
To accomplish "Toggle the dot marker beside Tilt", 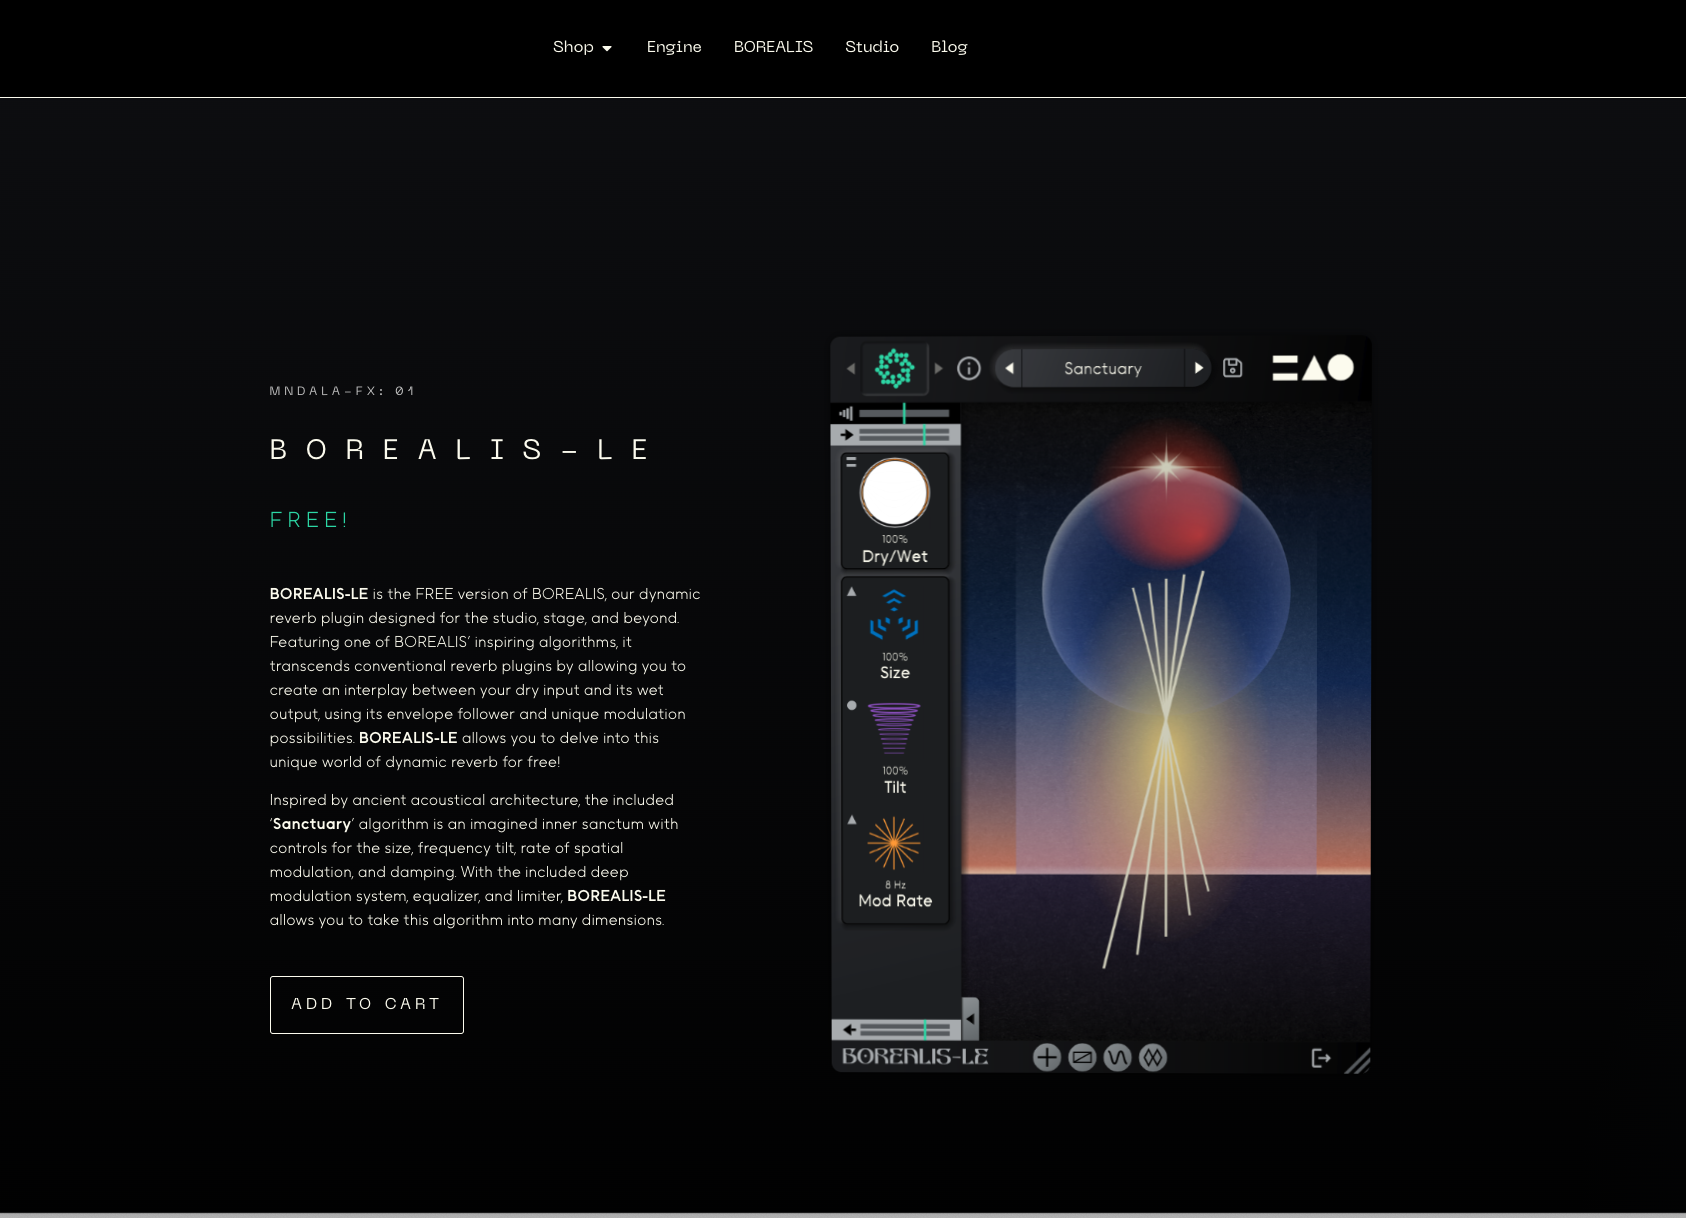I will click(852, 706).
